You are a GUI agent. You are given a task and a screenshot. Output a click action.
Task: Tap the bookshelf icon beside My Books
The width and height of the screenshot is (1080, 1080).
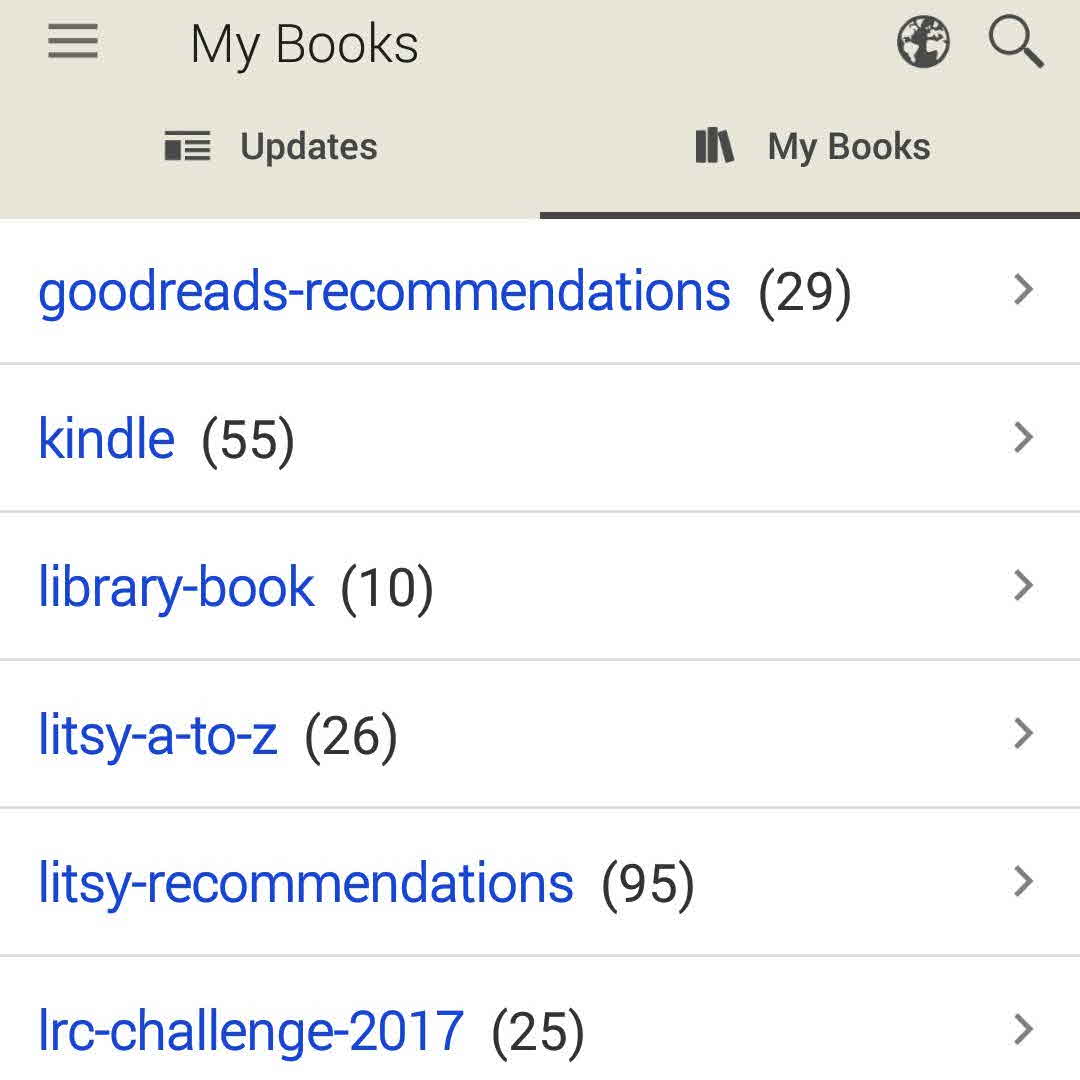(714, 147)
